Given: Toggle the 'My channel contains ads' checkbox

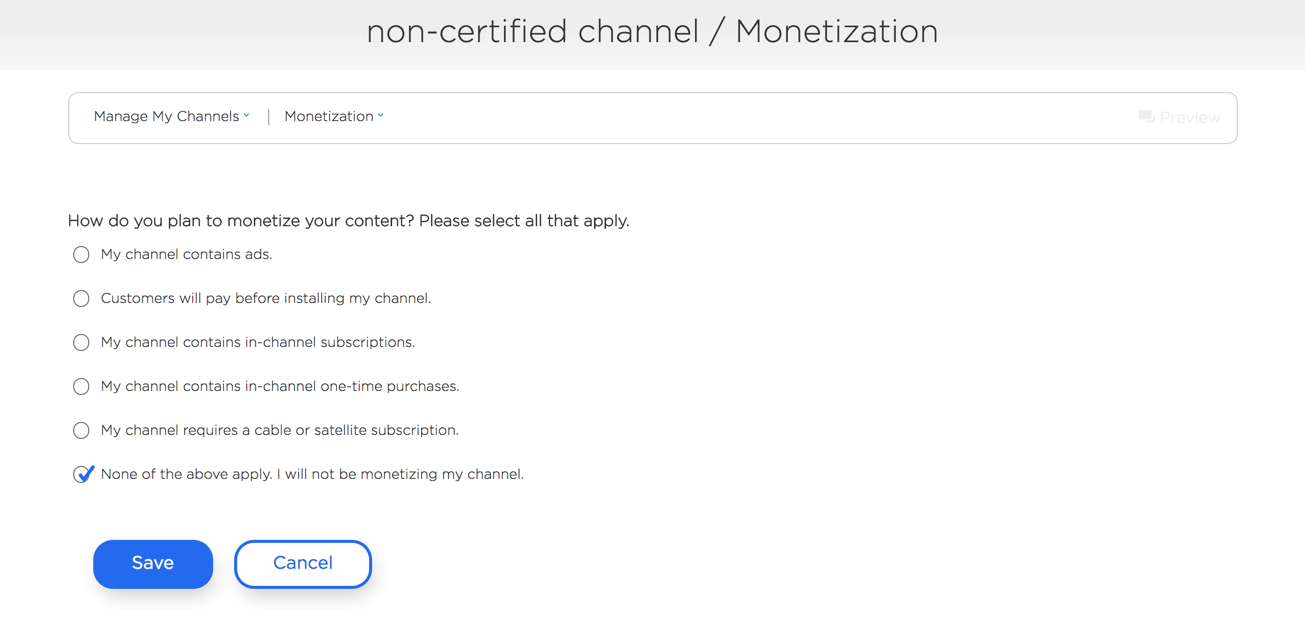Looking at the screenshot, I should (81, 255).
